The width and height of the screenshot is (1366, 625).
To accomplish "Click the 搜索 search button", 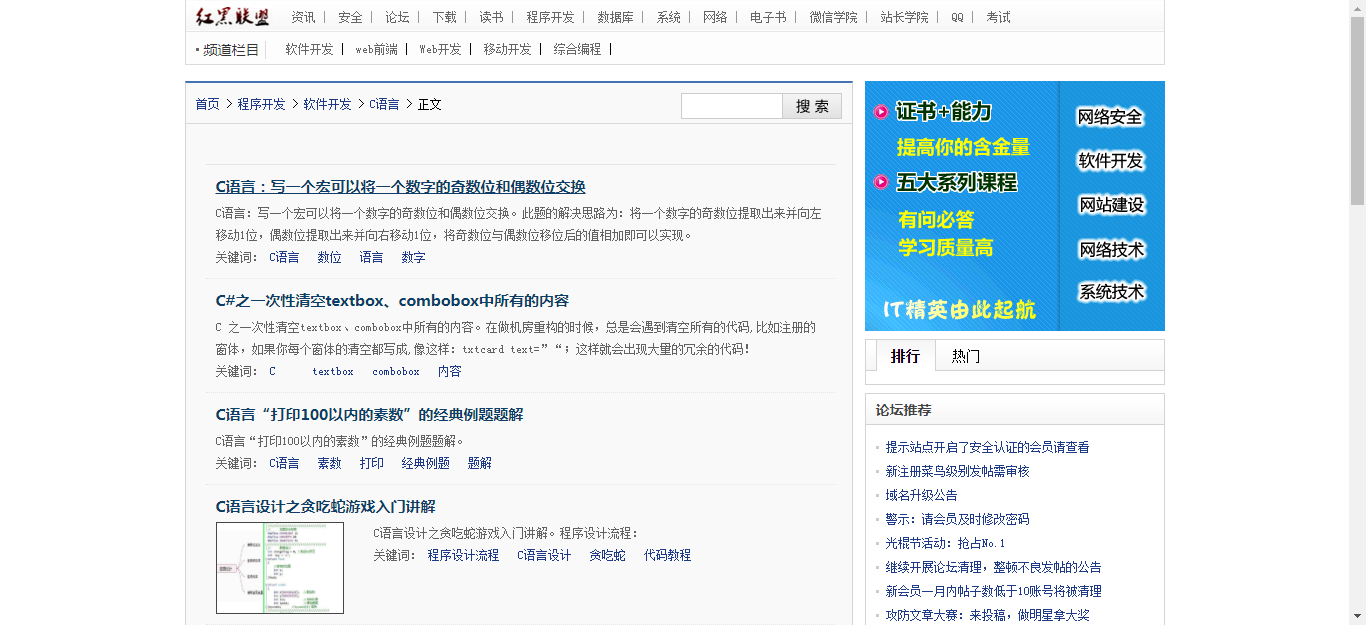I will click(811, 105).
